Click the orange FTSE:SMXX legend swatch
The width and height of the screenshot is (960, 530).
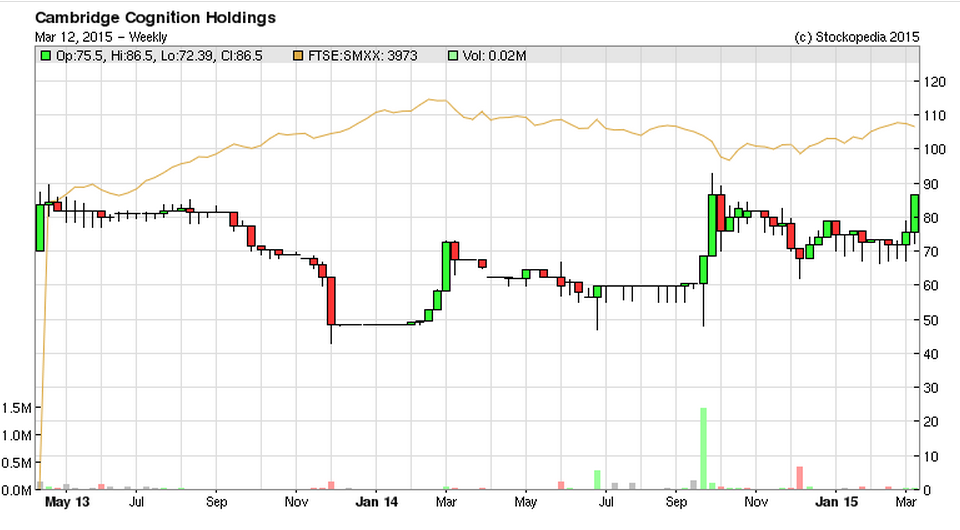pos(298,56)
